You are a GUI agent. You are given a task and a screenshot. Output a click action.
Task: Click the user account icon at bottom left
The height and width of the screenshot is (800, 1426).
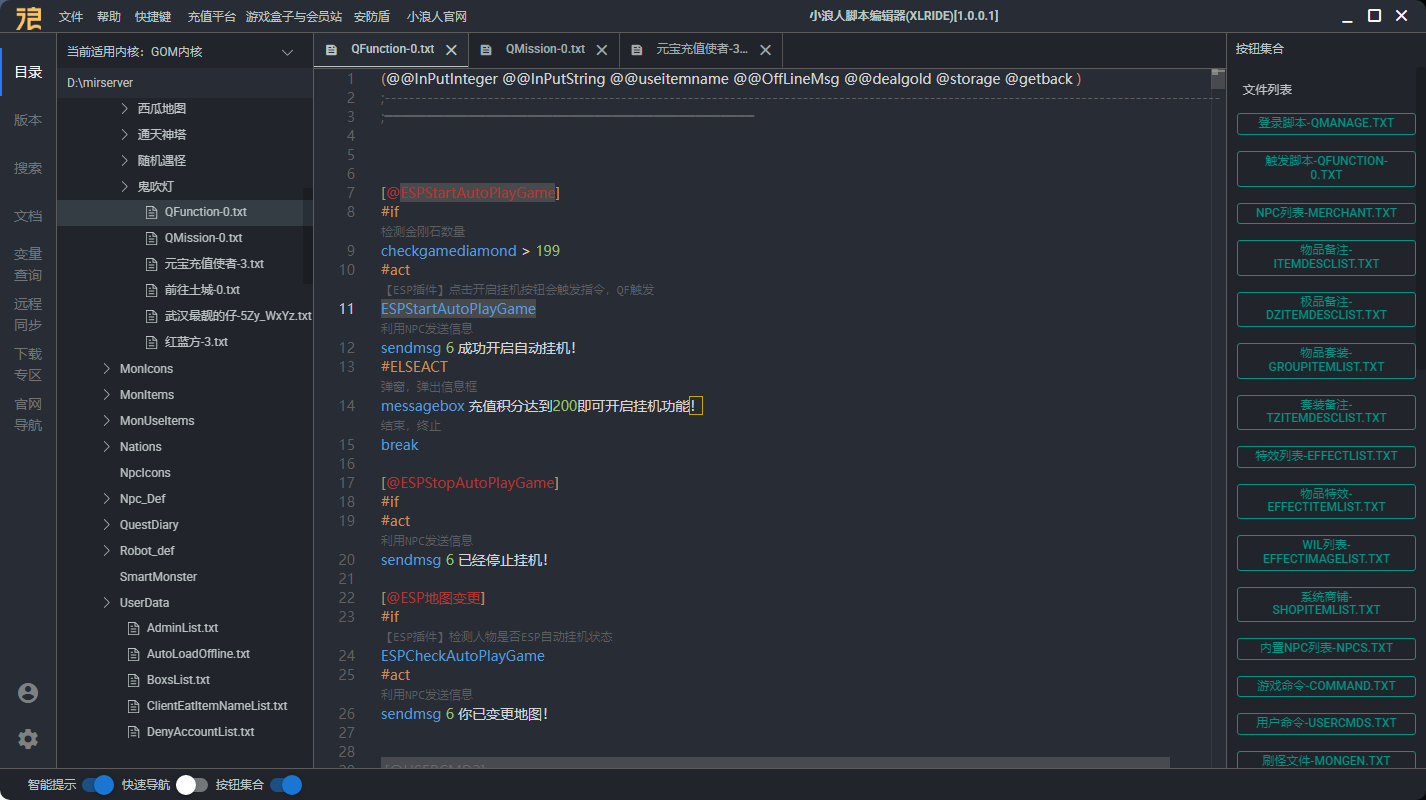(27, 692)
